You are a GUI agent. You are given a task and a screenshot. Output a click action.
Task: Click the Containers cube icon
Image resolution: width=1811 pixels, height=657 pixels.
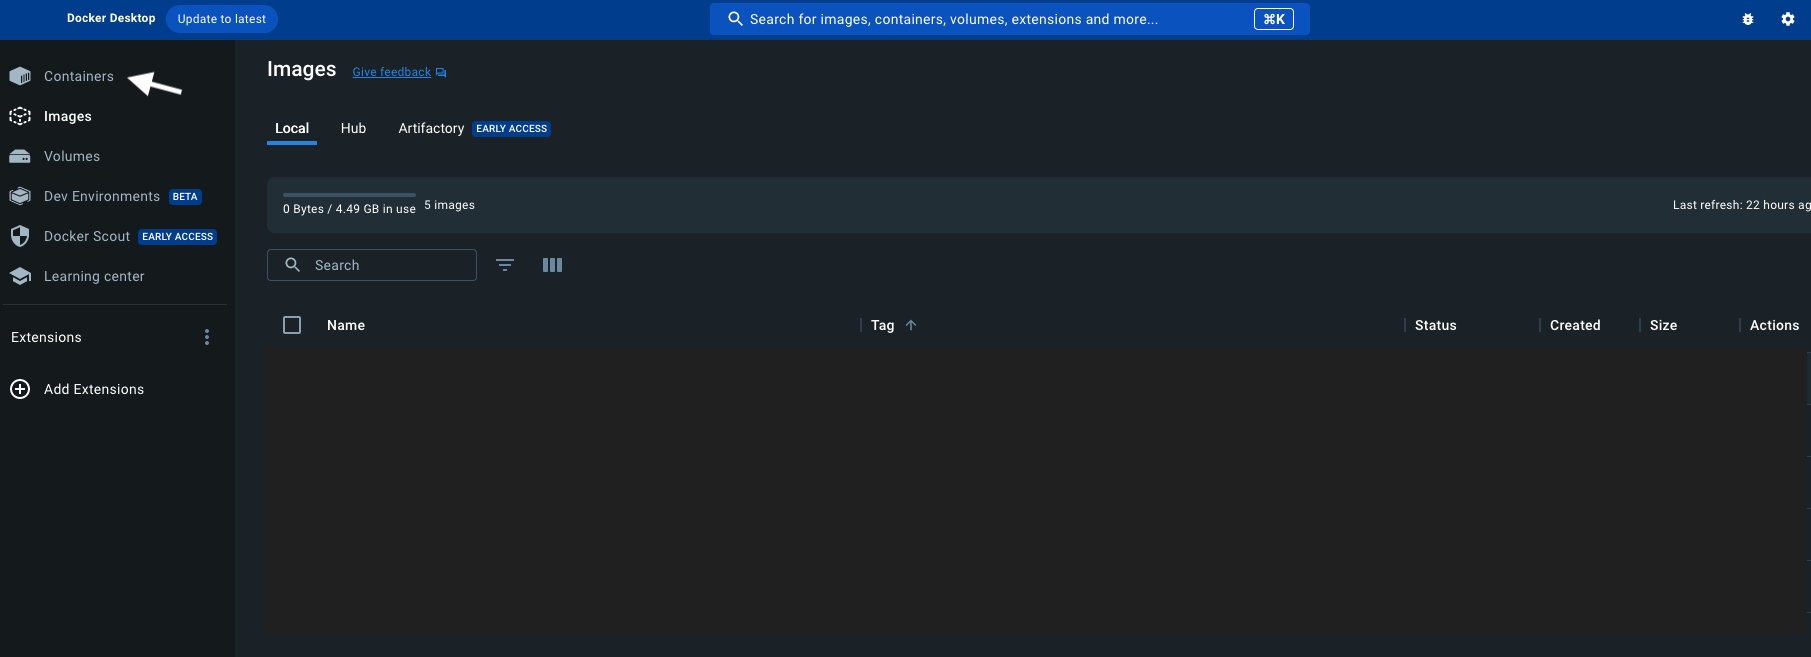click(x=20, y=77)
